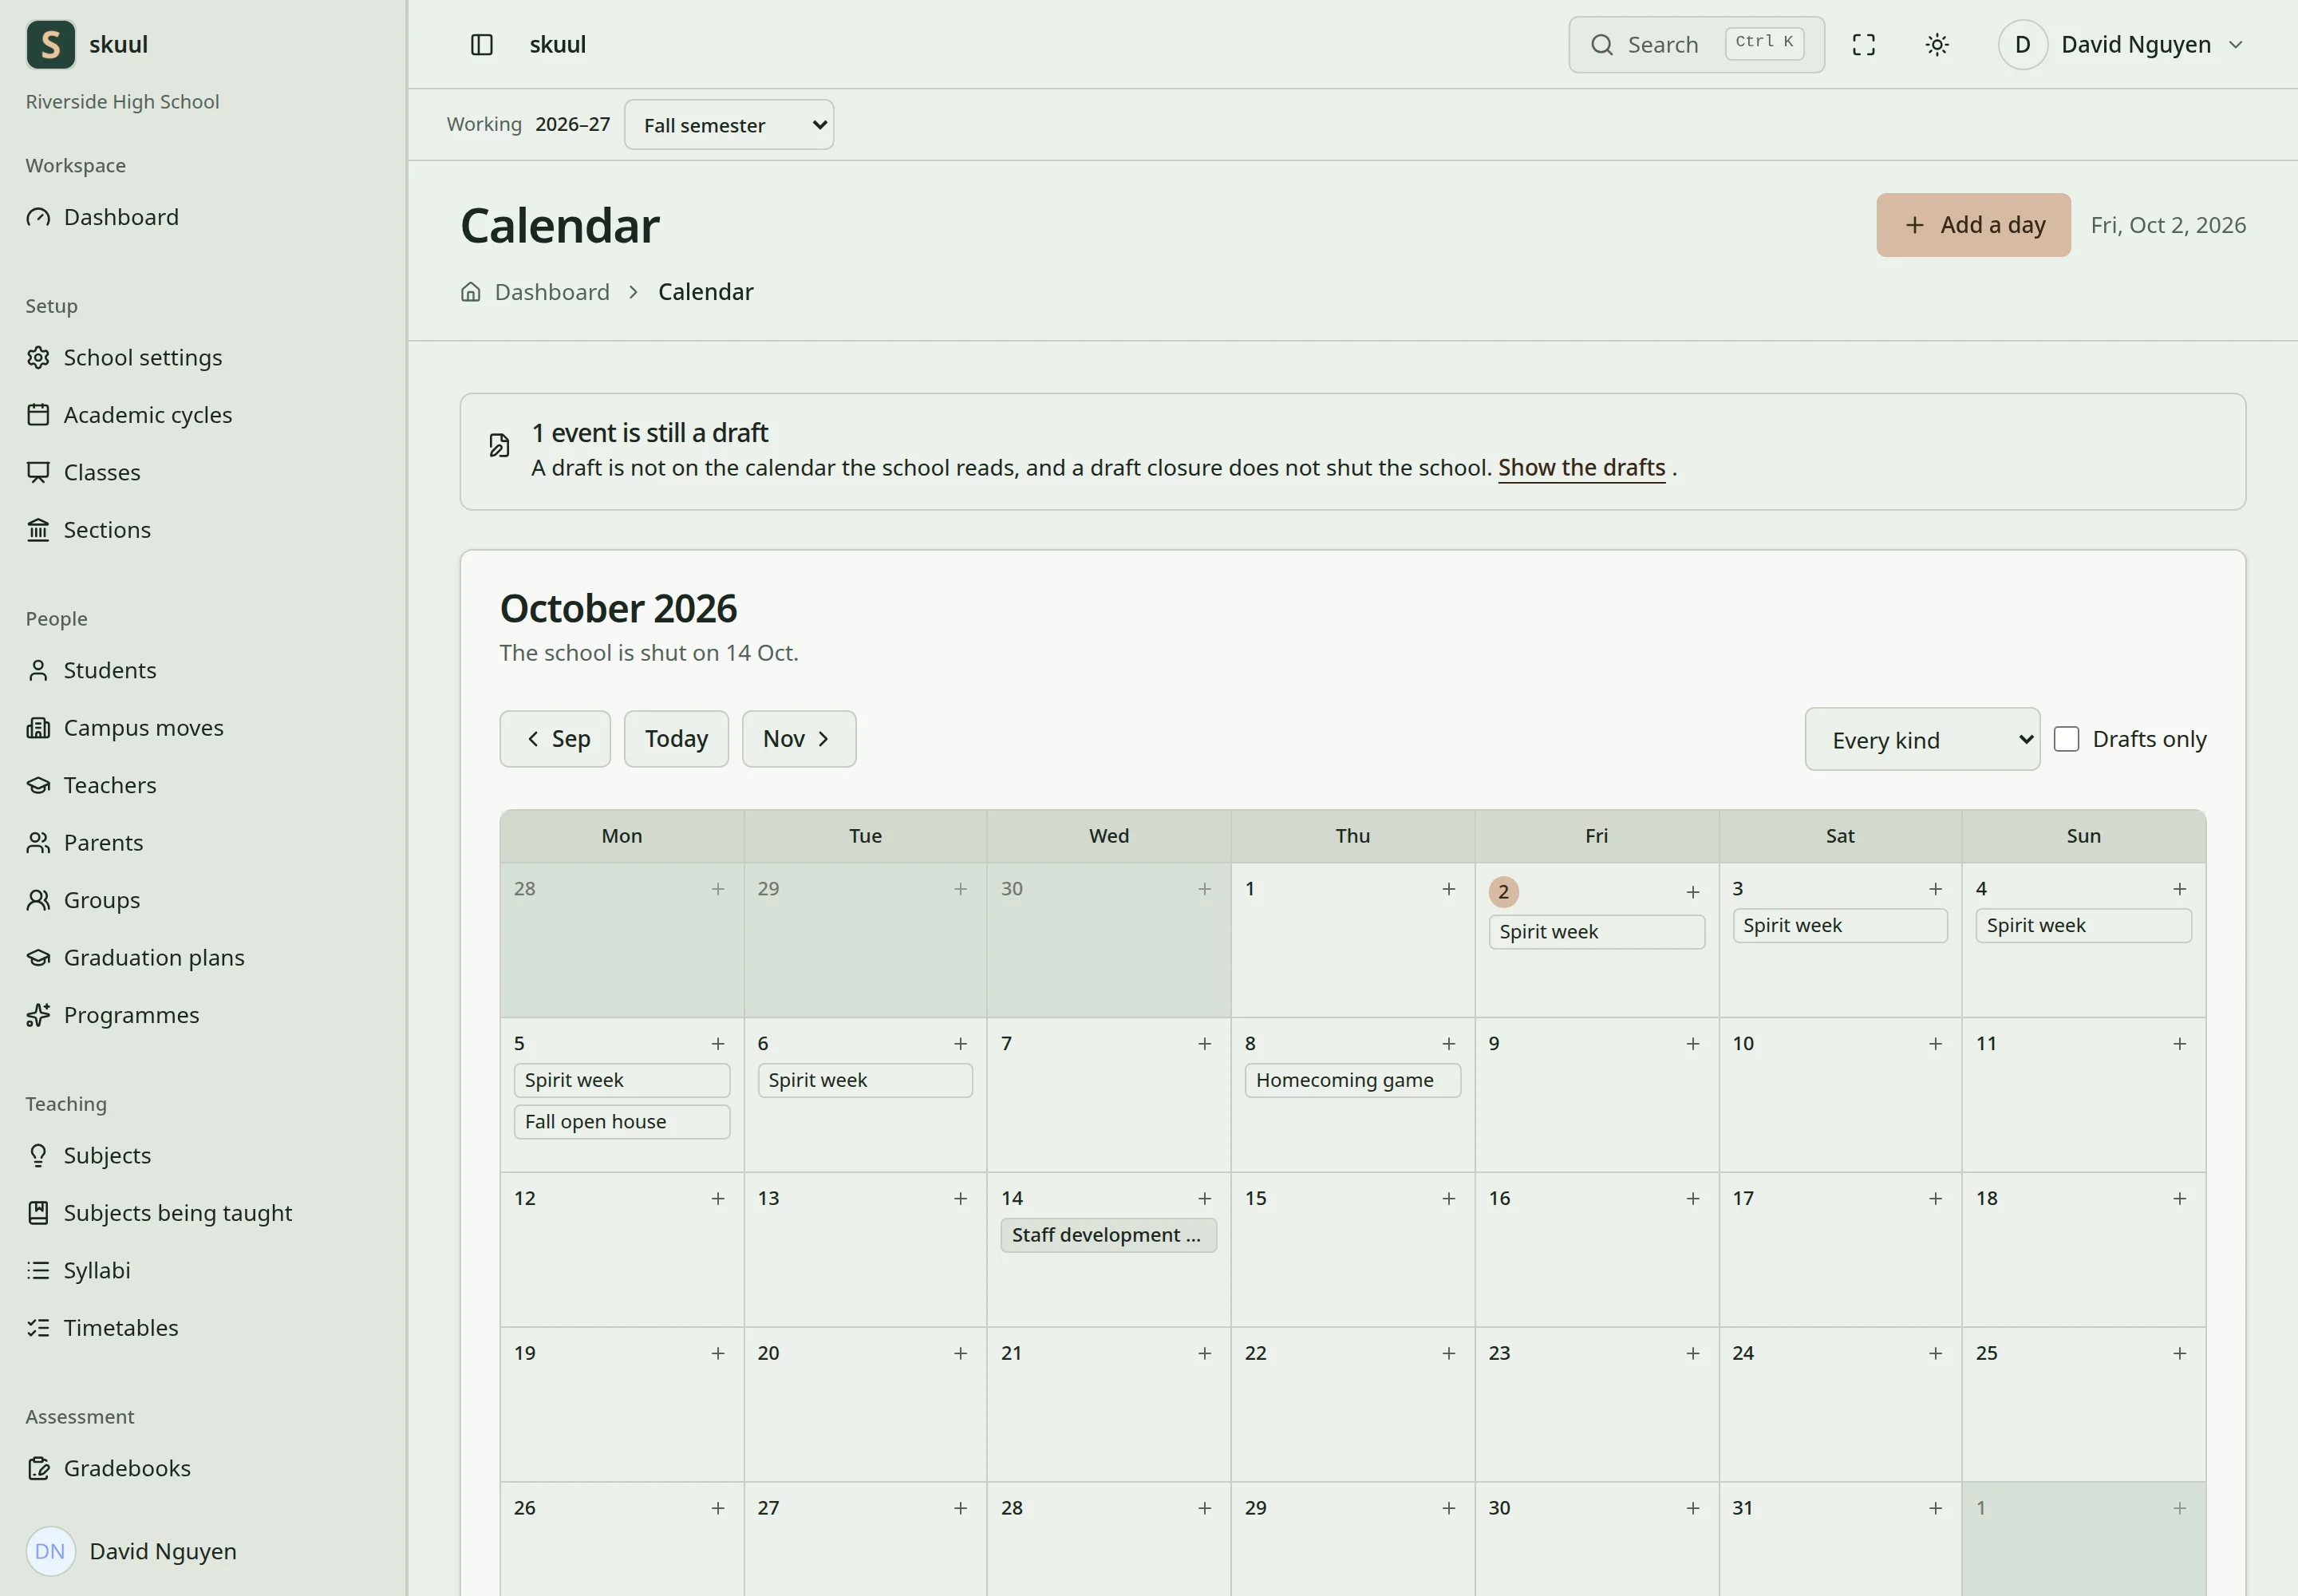Image resolution: width=2298 pixels, height=1596 pixels.
Task: Click Show the drafts link
Action: [x=1581, y=468]
